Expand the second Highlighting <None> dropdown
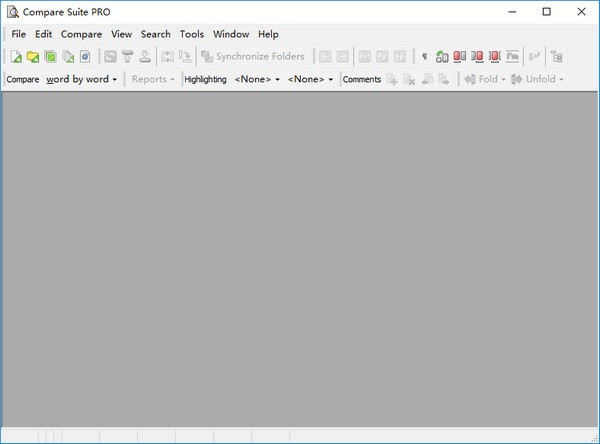The width and height of the screenshot is (600, 444). point(310,79)
